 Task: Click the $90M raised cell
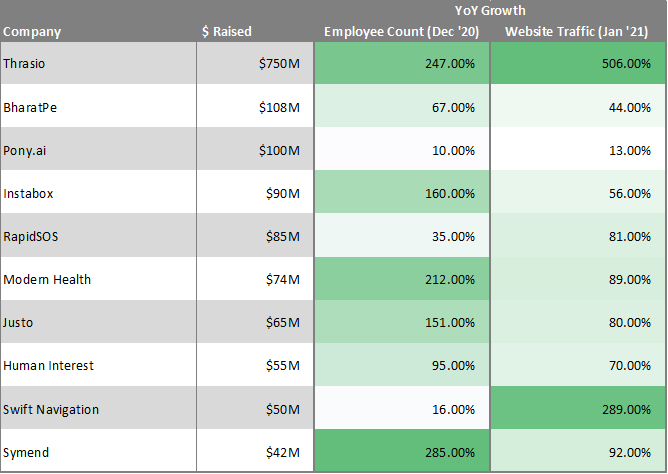click(255, 192)
